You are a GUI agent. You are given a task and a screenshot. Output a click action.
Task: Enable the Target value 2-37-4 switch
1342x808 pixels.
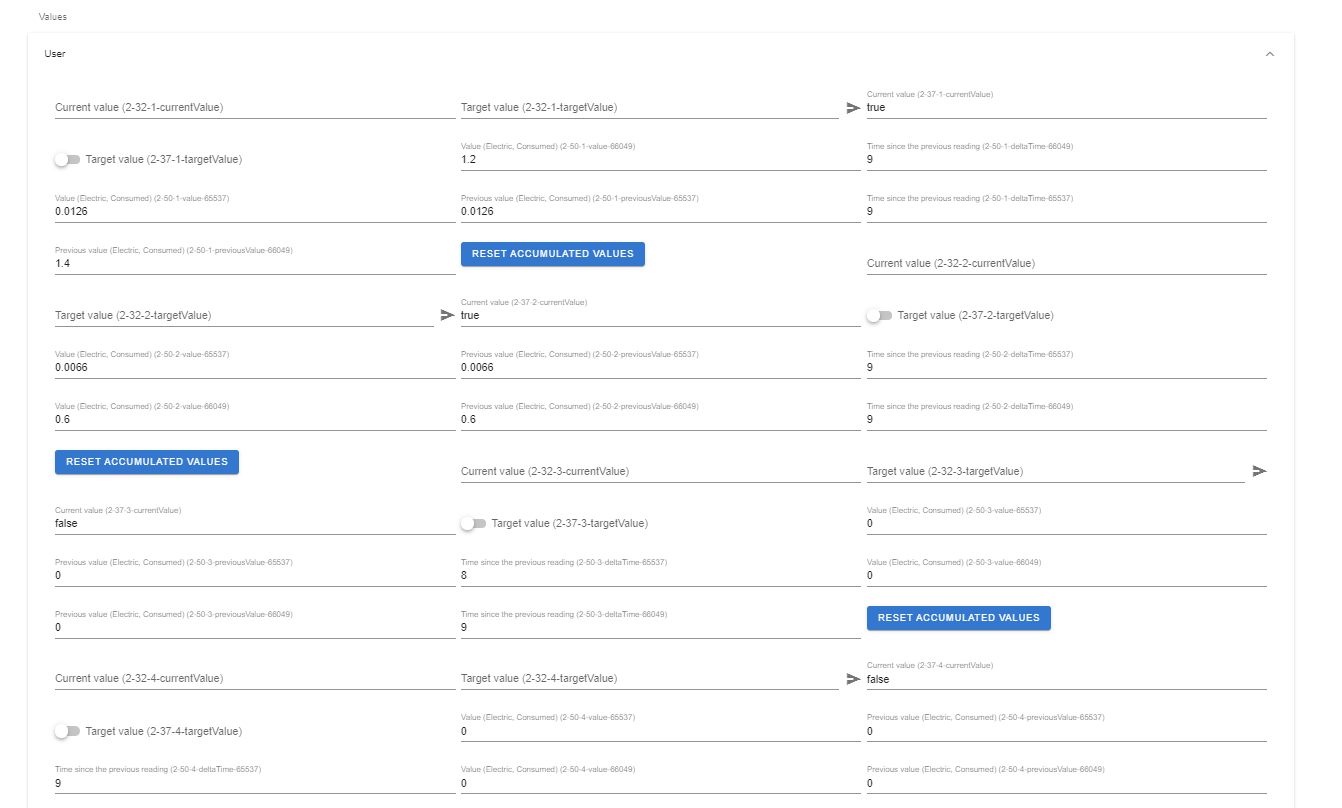67,731
